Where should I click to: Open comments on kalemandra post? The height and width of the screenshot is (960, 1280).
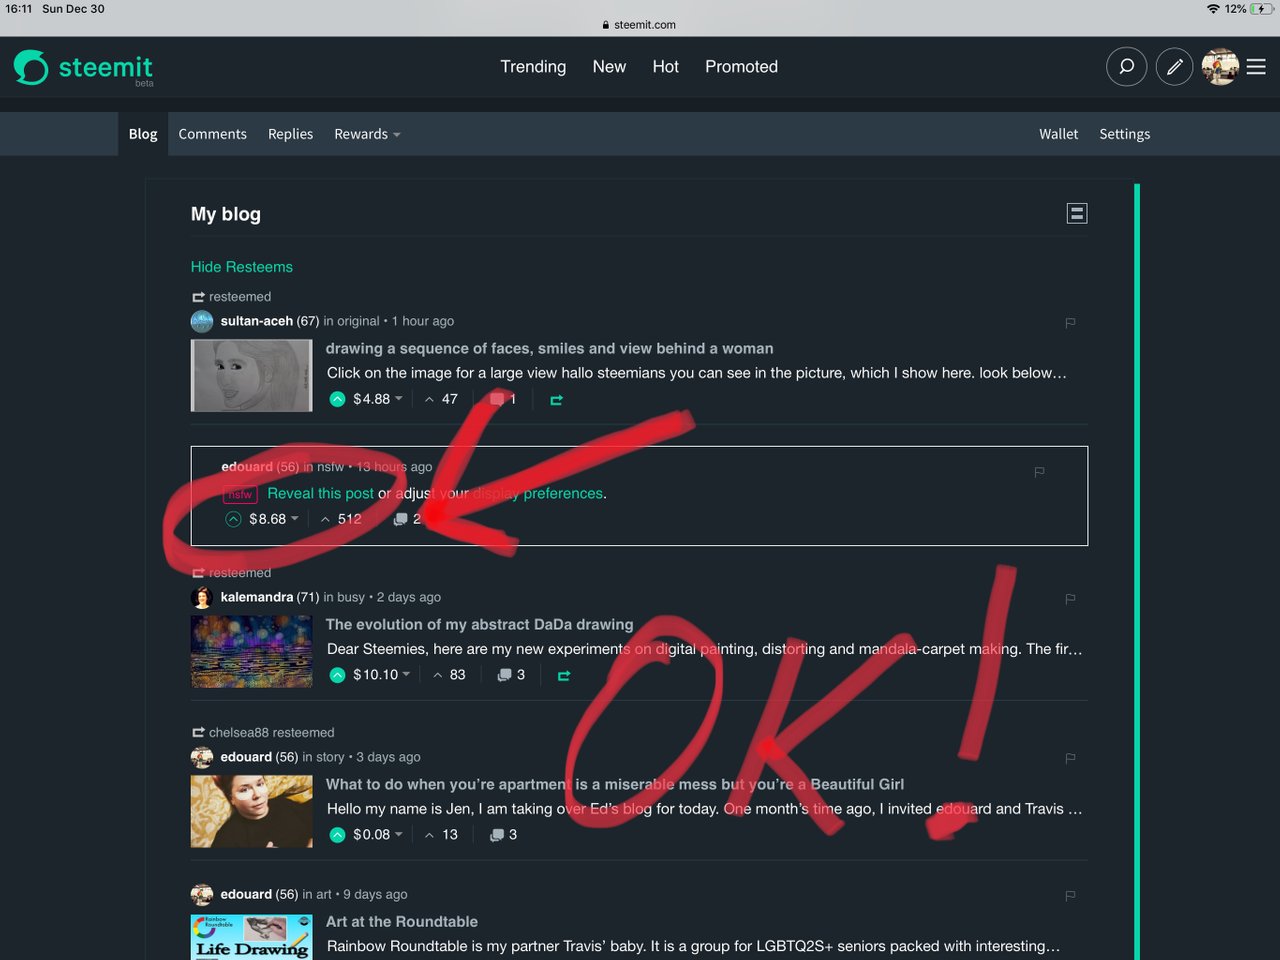point(511,675)
